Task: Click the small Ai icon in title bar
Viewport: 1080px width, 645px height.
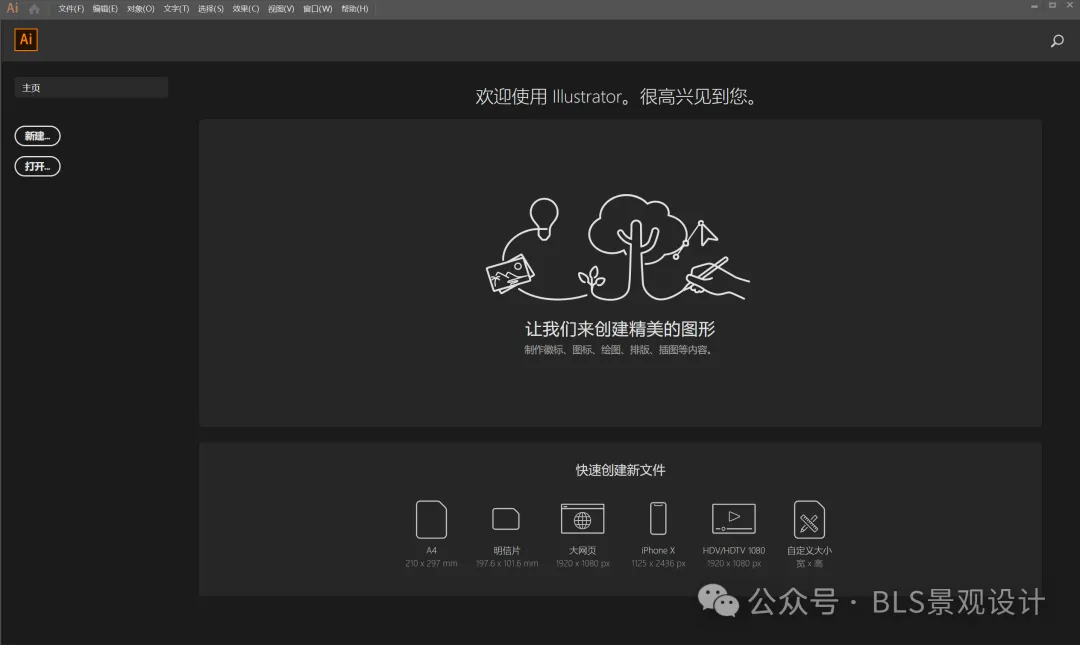Action: pos(12,8)
